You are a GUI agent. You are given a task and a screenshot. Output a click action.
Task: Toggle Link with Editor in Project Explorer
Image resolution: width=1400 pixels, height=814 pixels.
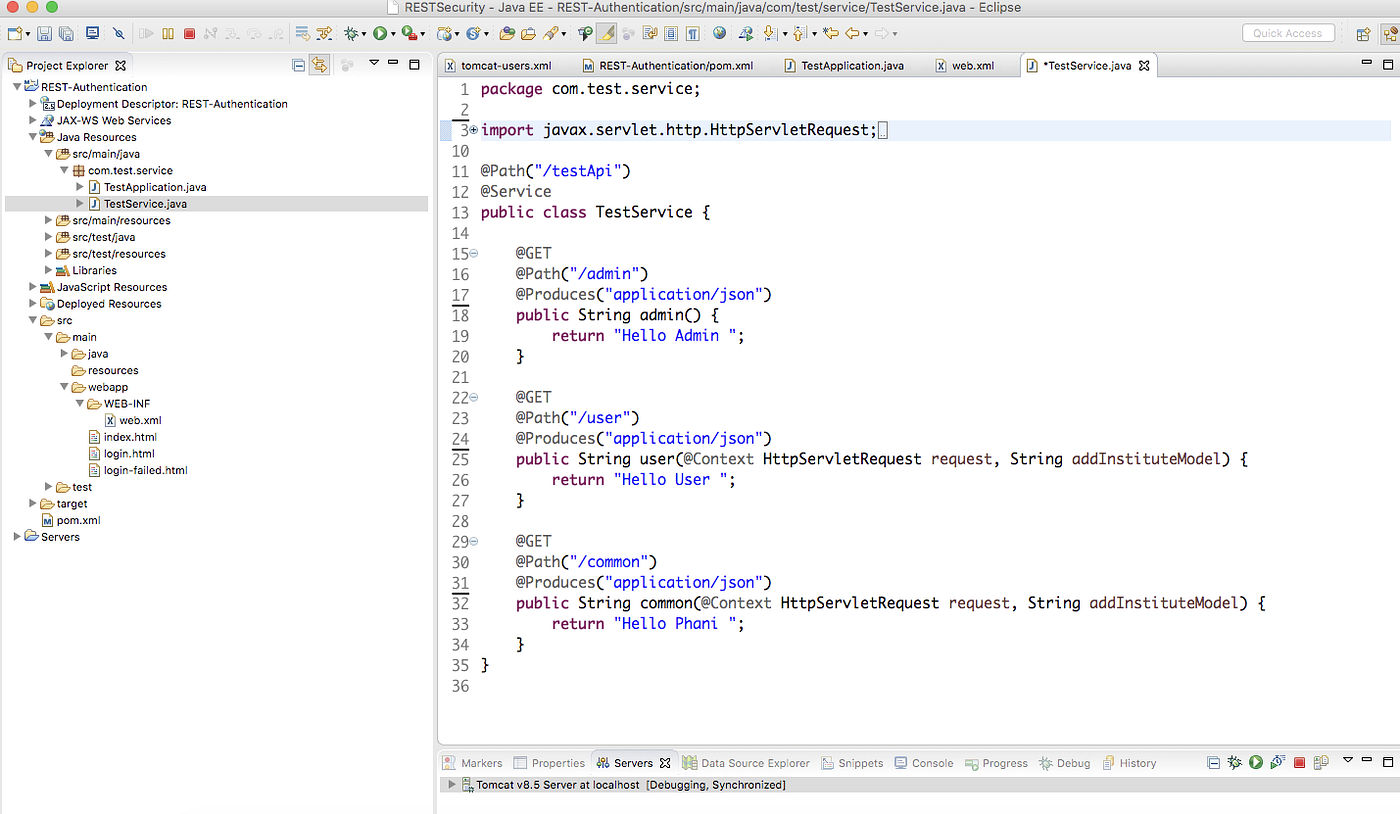click(x=319, y=65)
